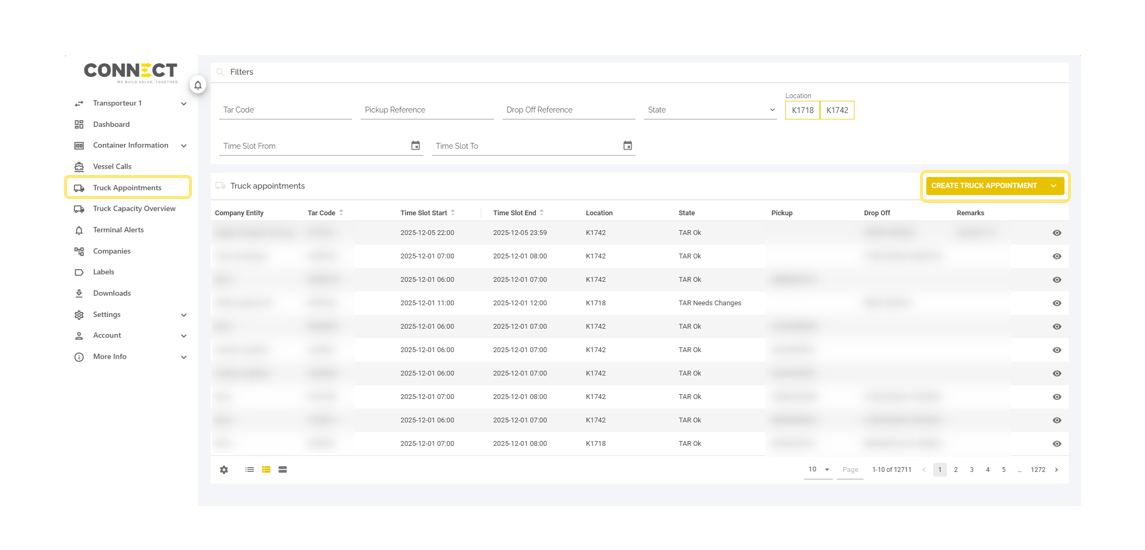Open table settings gear icon
The image size is (1145, 550).
pos(224,470)
